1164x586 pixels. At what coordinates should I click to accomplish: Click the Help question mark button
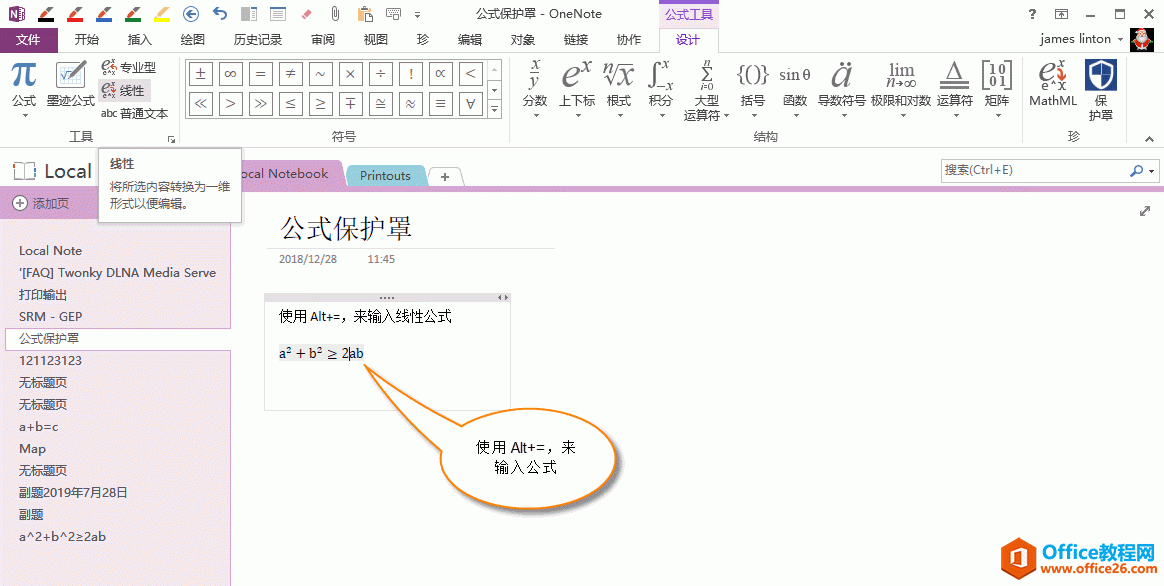[x=1032, y=14]
